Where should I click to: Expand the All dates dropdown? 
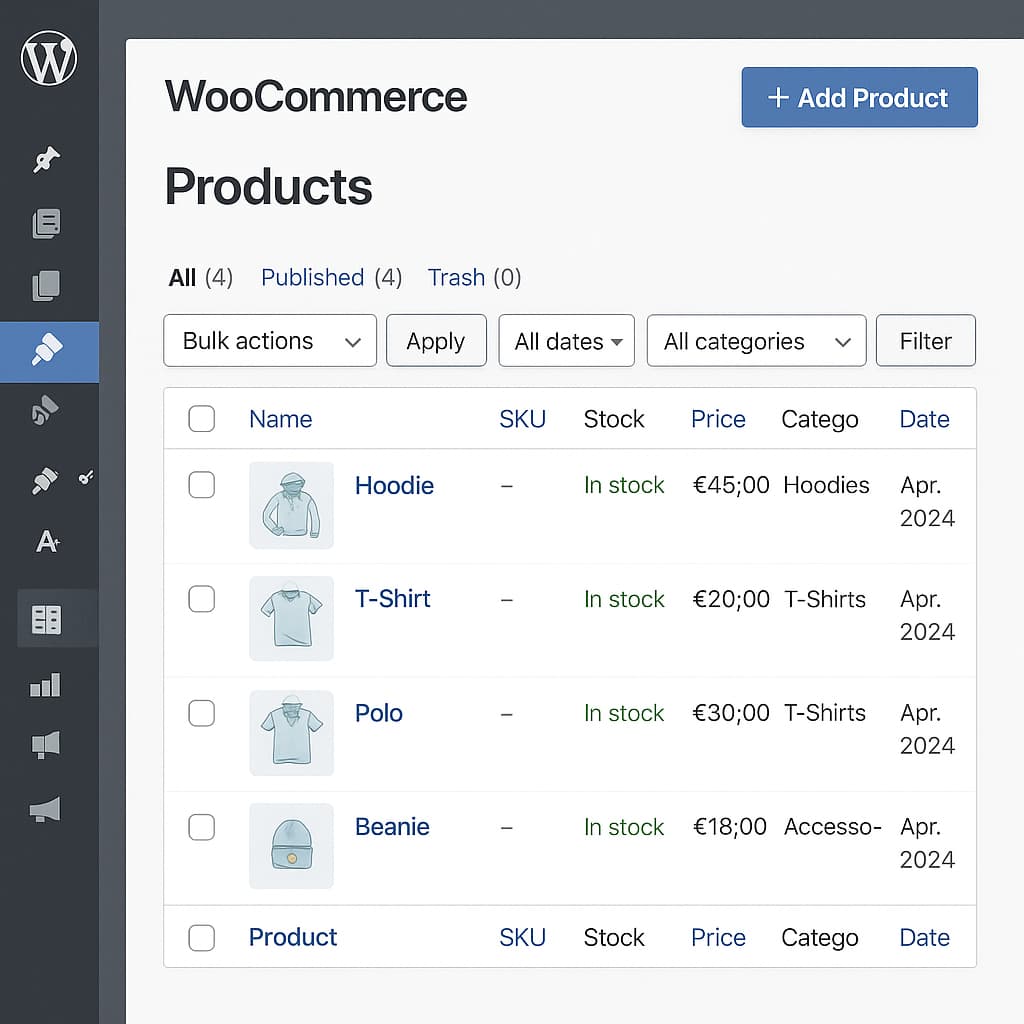click(566, 341)
